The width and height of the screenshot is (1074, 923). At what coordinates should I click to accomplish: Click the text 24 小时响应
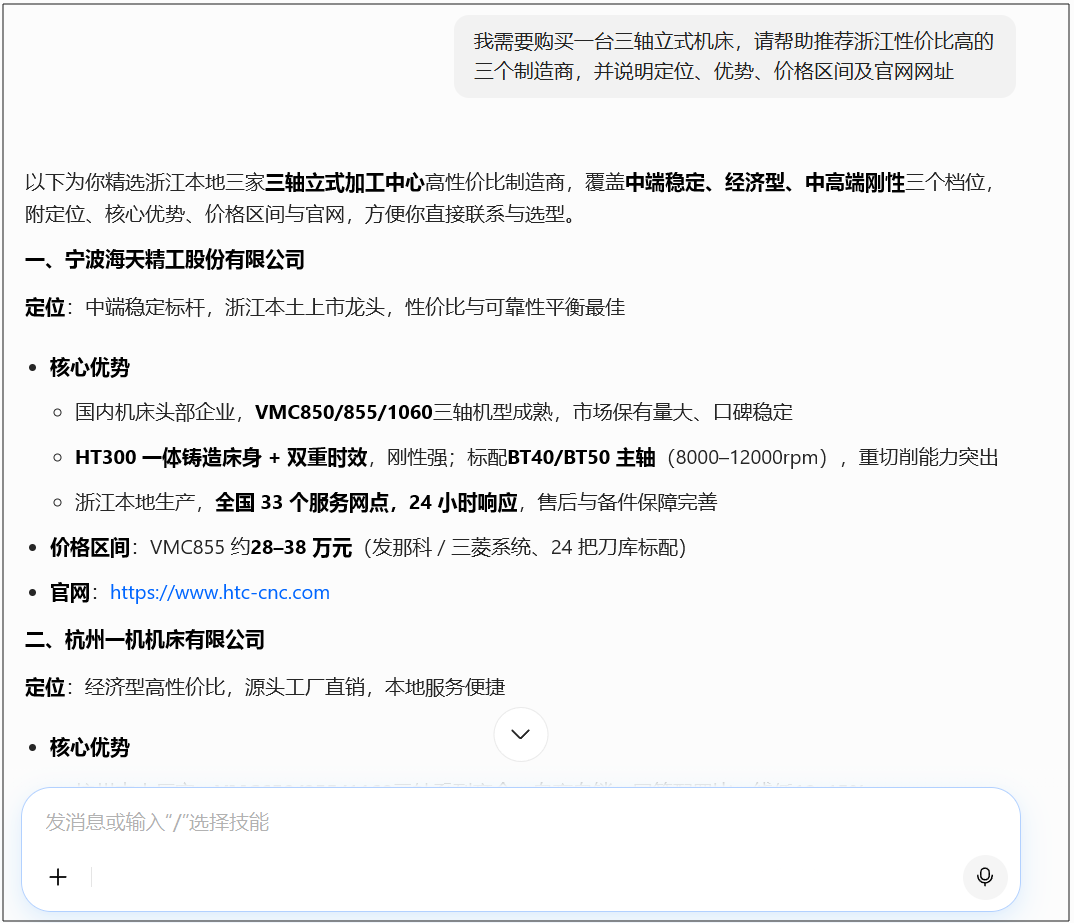coord(463,503)
